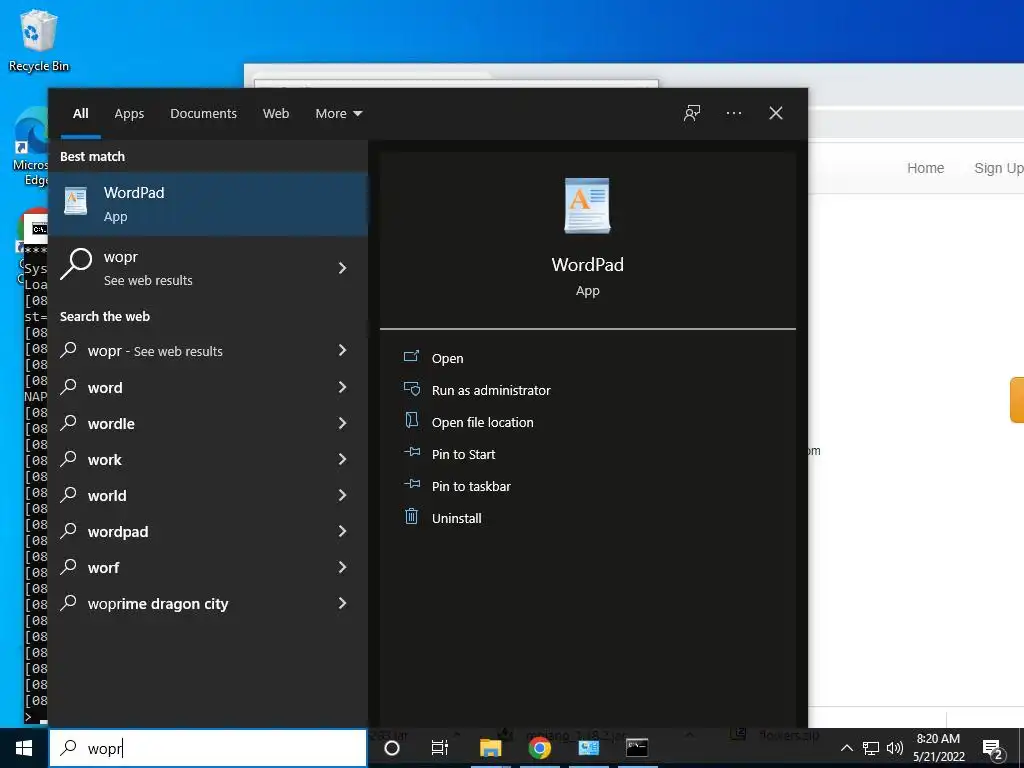Choose Uninstall for WordPad
The image size is (1024, 768).
(x=456, y=518)
